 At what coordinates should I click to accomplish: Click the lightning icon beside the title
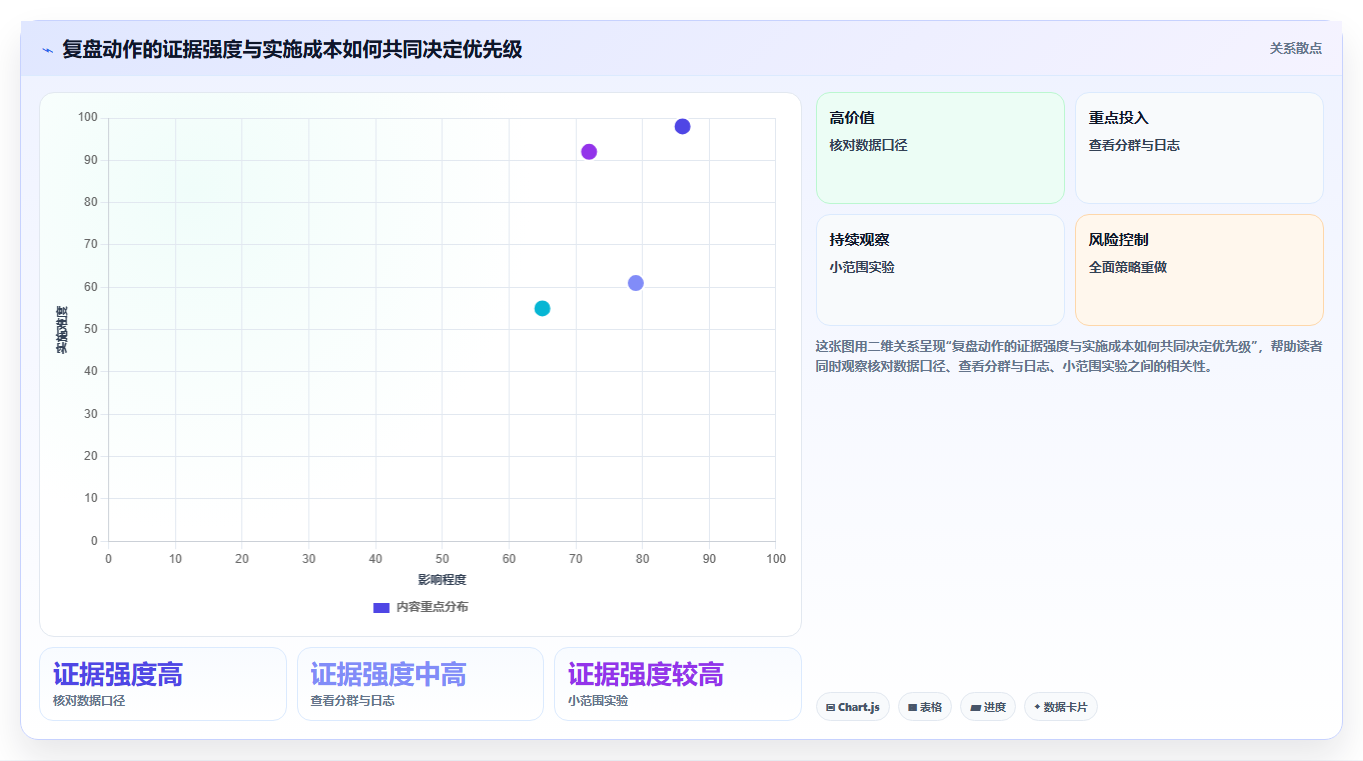(47, 50)
